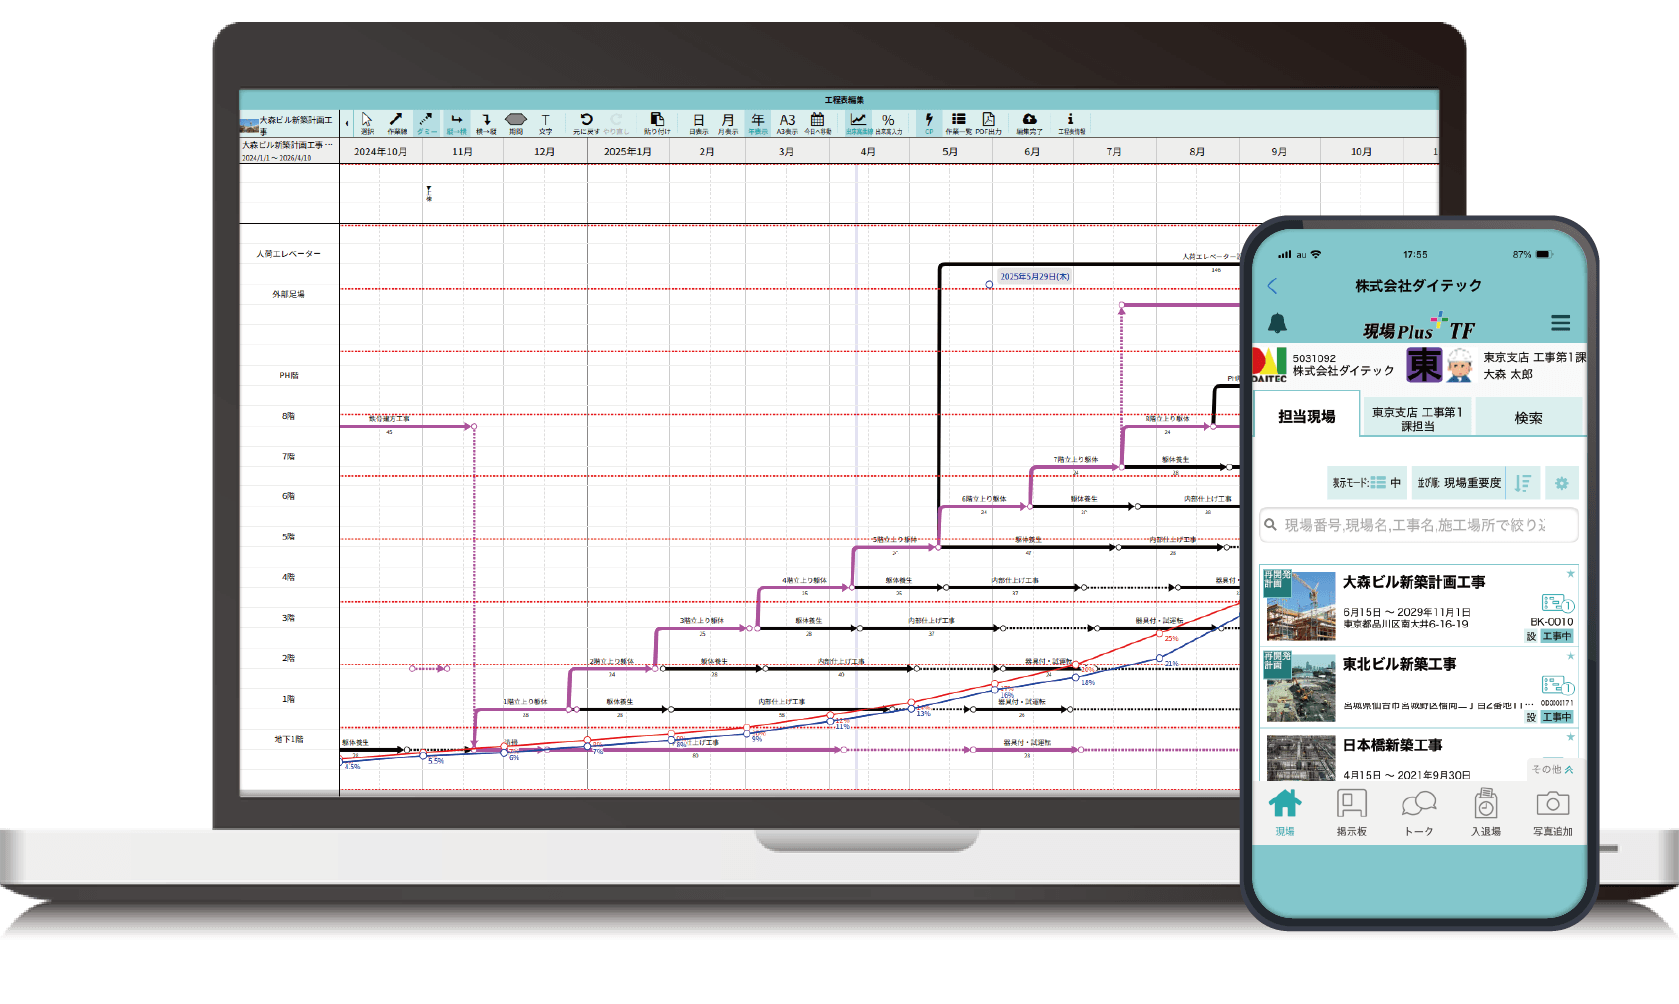Pick the 縦→横 connector tool

coord(456,123)
